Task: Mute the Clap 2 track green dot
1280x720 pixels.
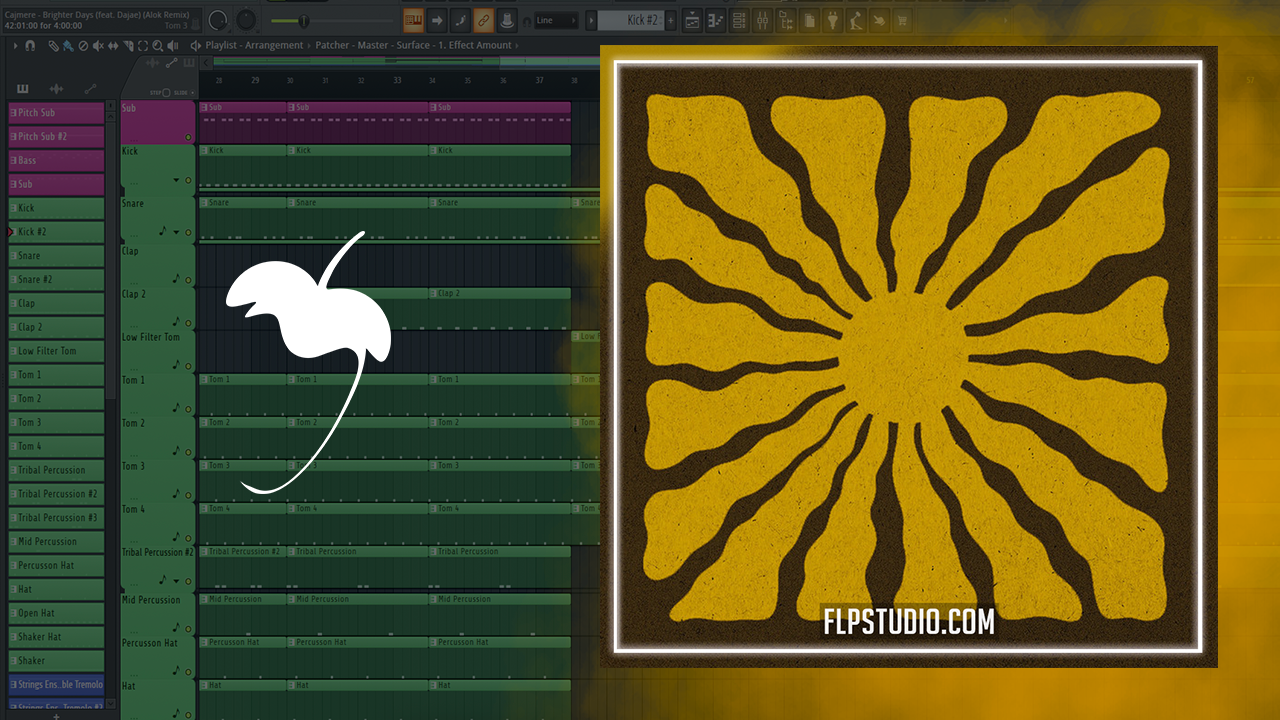Action: click(188, 323)
